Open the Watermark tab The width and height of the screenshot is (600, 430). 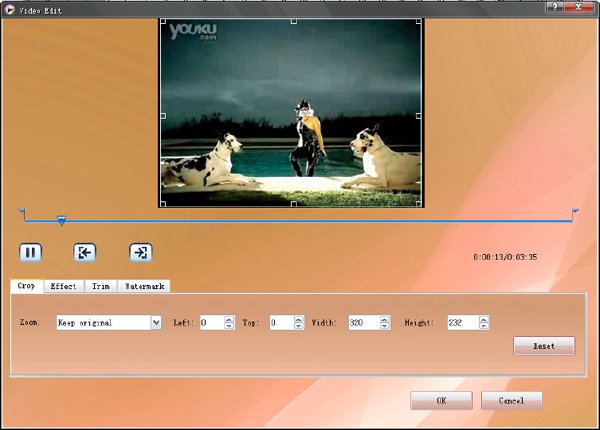click(x=144, y=286)
